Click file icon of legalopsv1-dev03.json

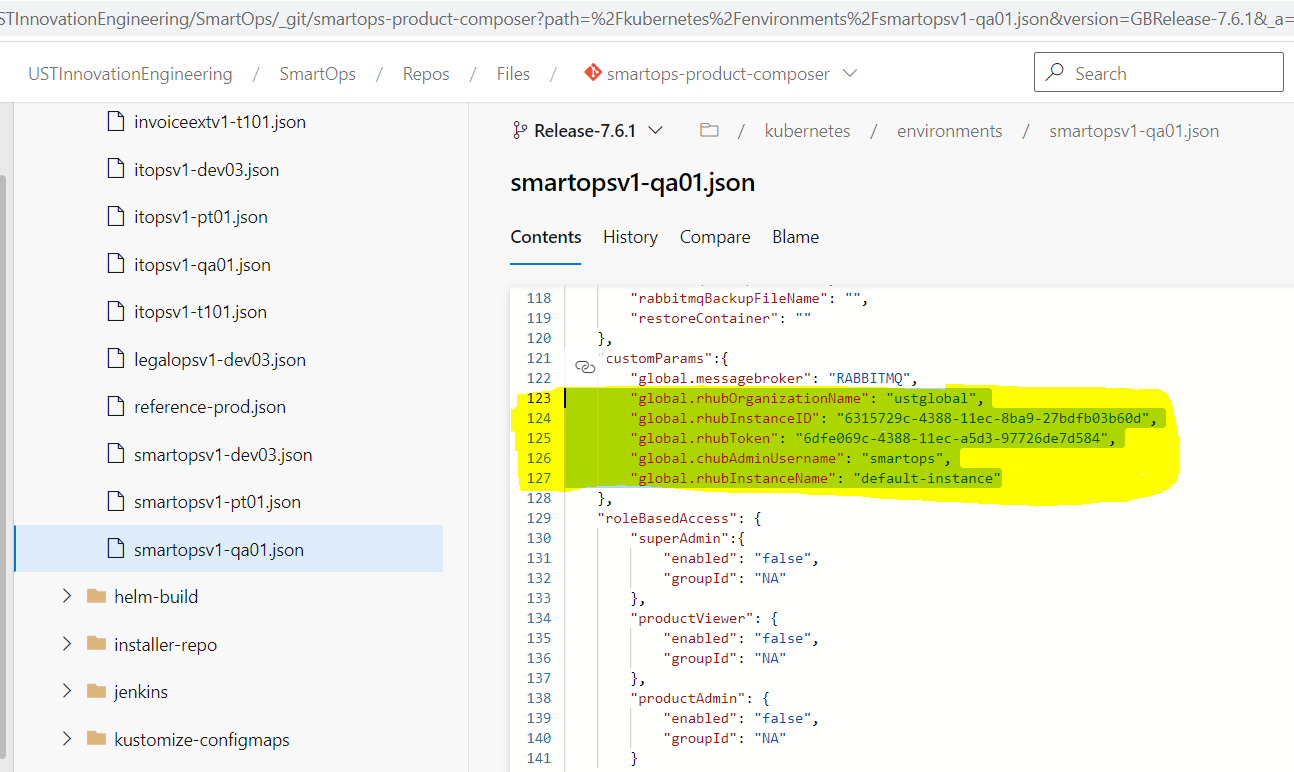pyautogui.click(x=115, y=359)
